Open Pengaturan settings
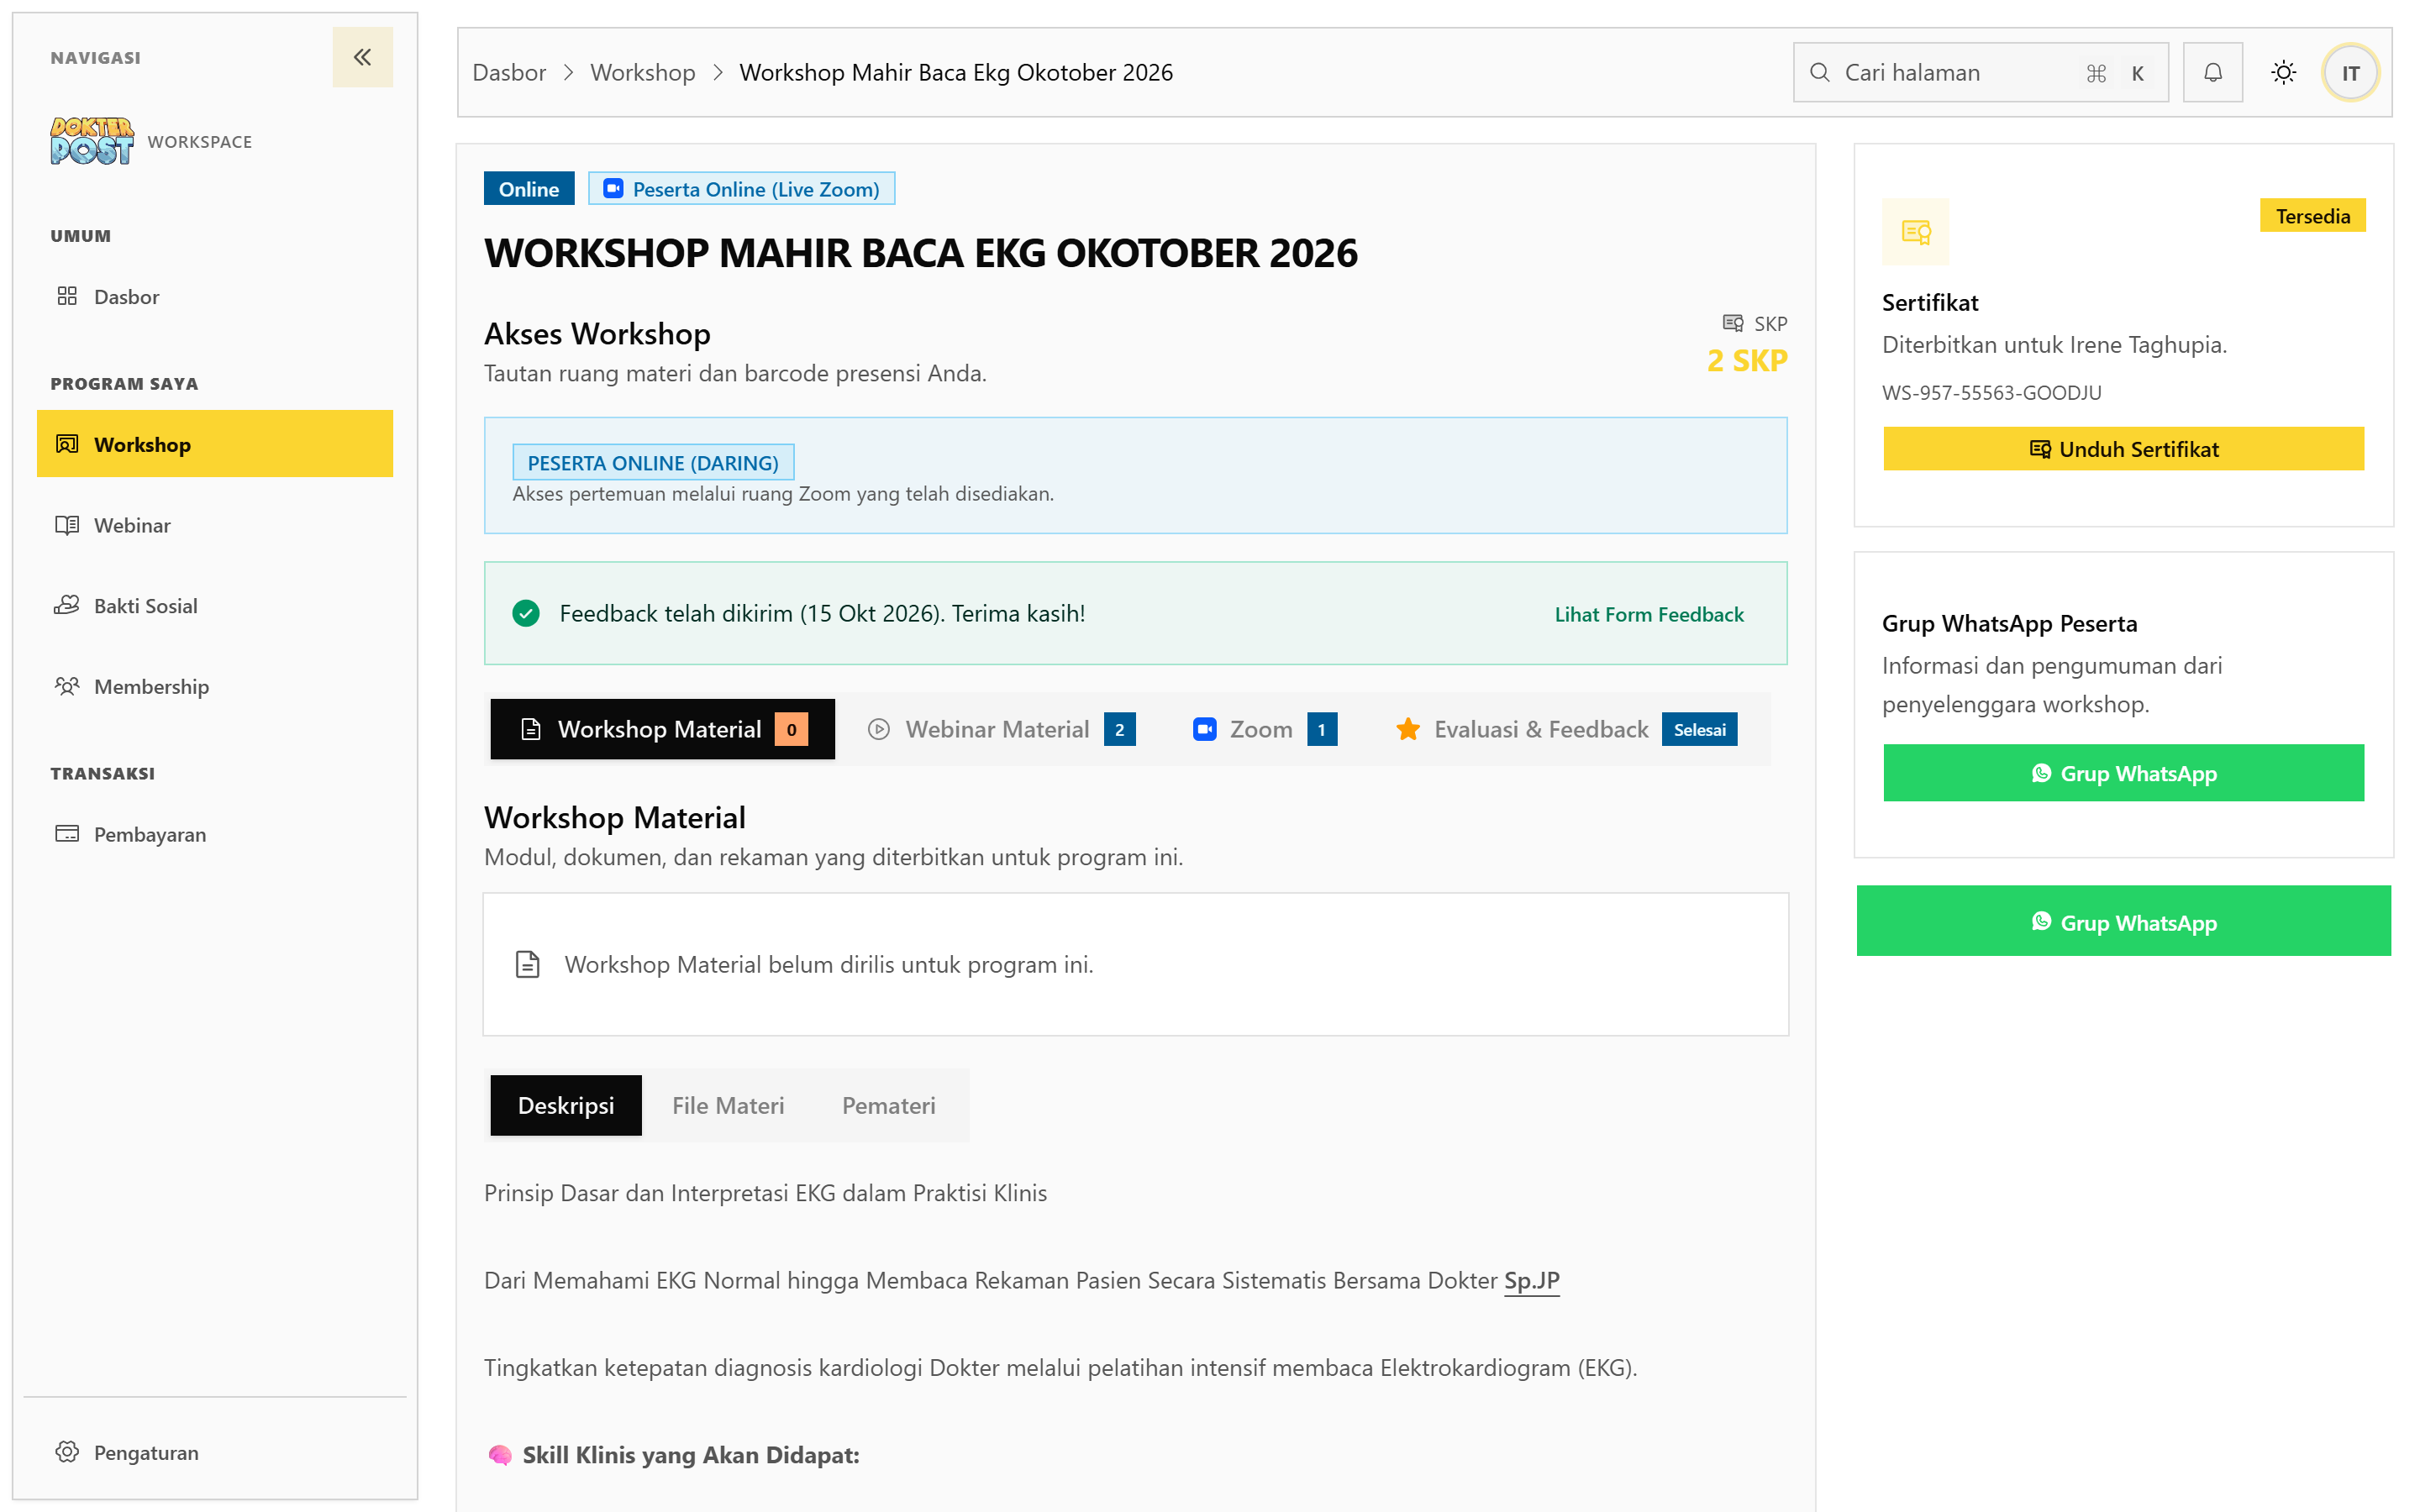Viewport: 2420px width, 1512px height. pyautogui.click(x=214, y=1452)
